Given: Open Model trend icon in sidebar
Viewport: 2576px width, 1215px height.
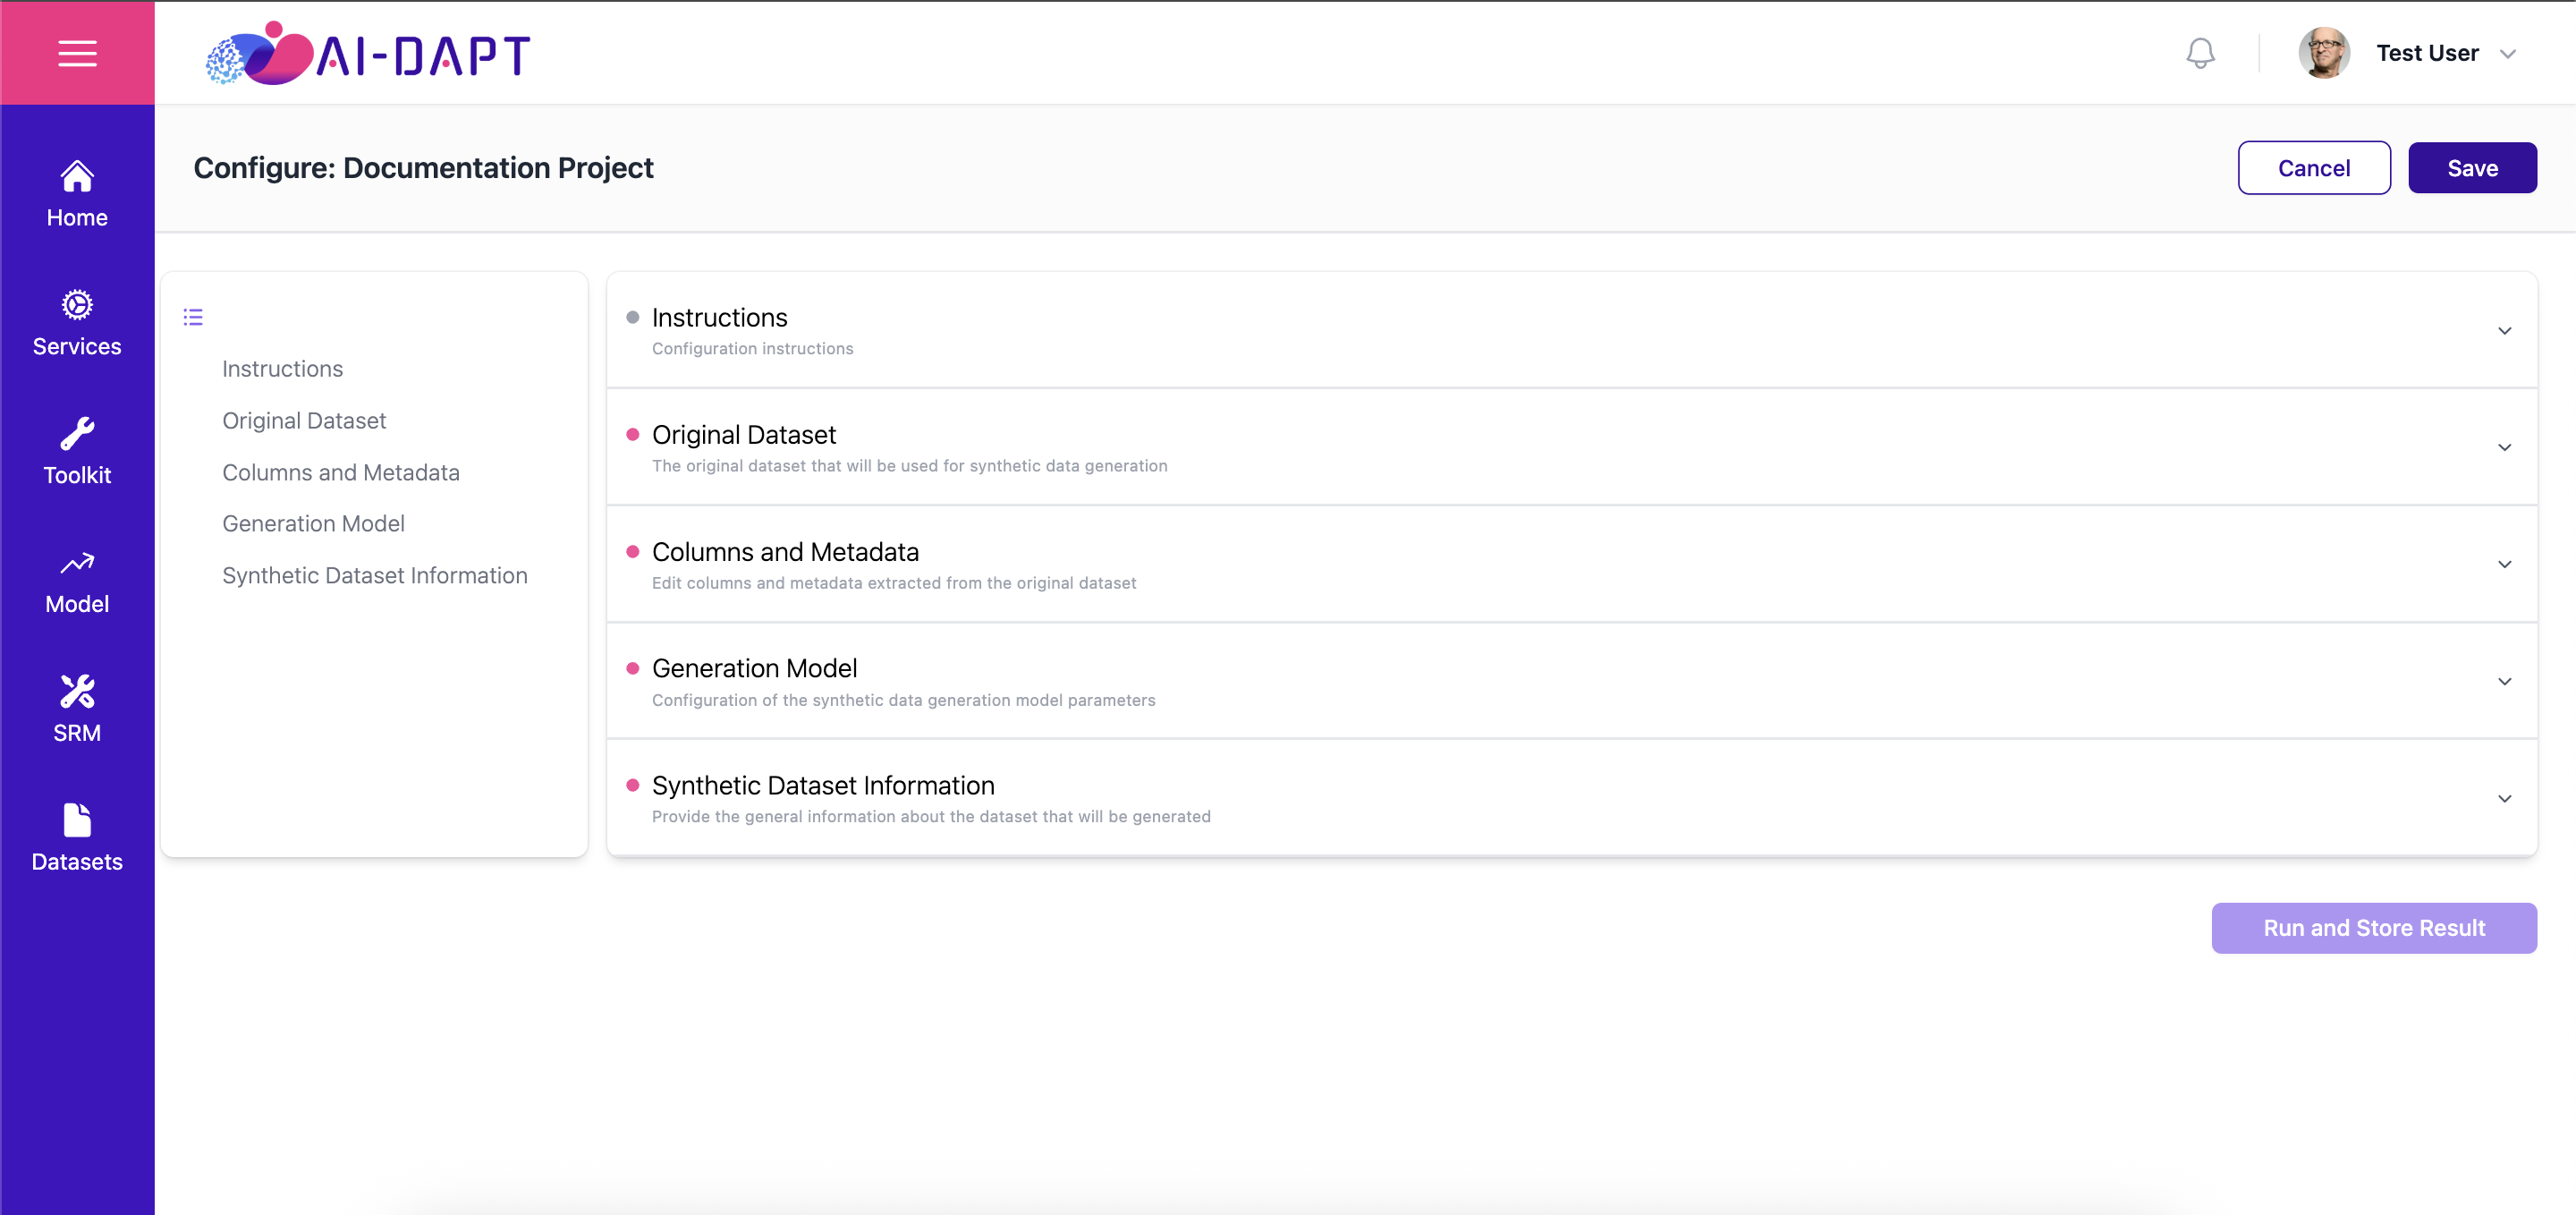Looking at the screenshot, I should 77,563.
